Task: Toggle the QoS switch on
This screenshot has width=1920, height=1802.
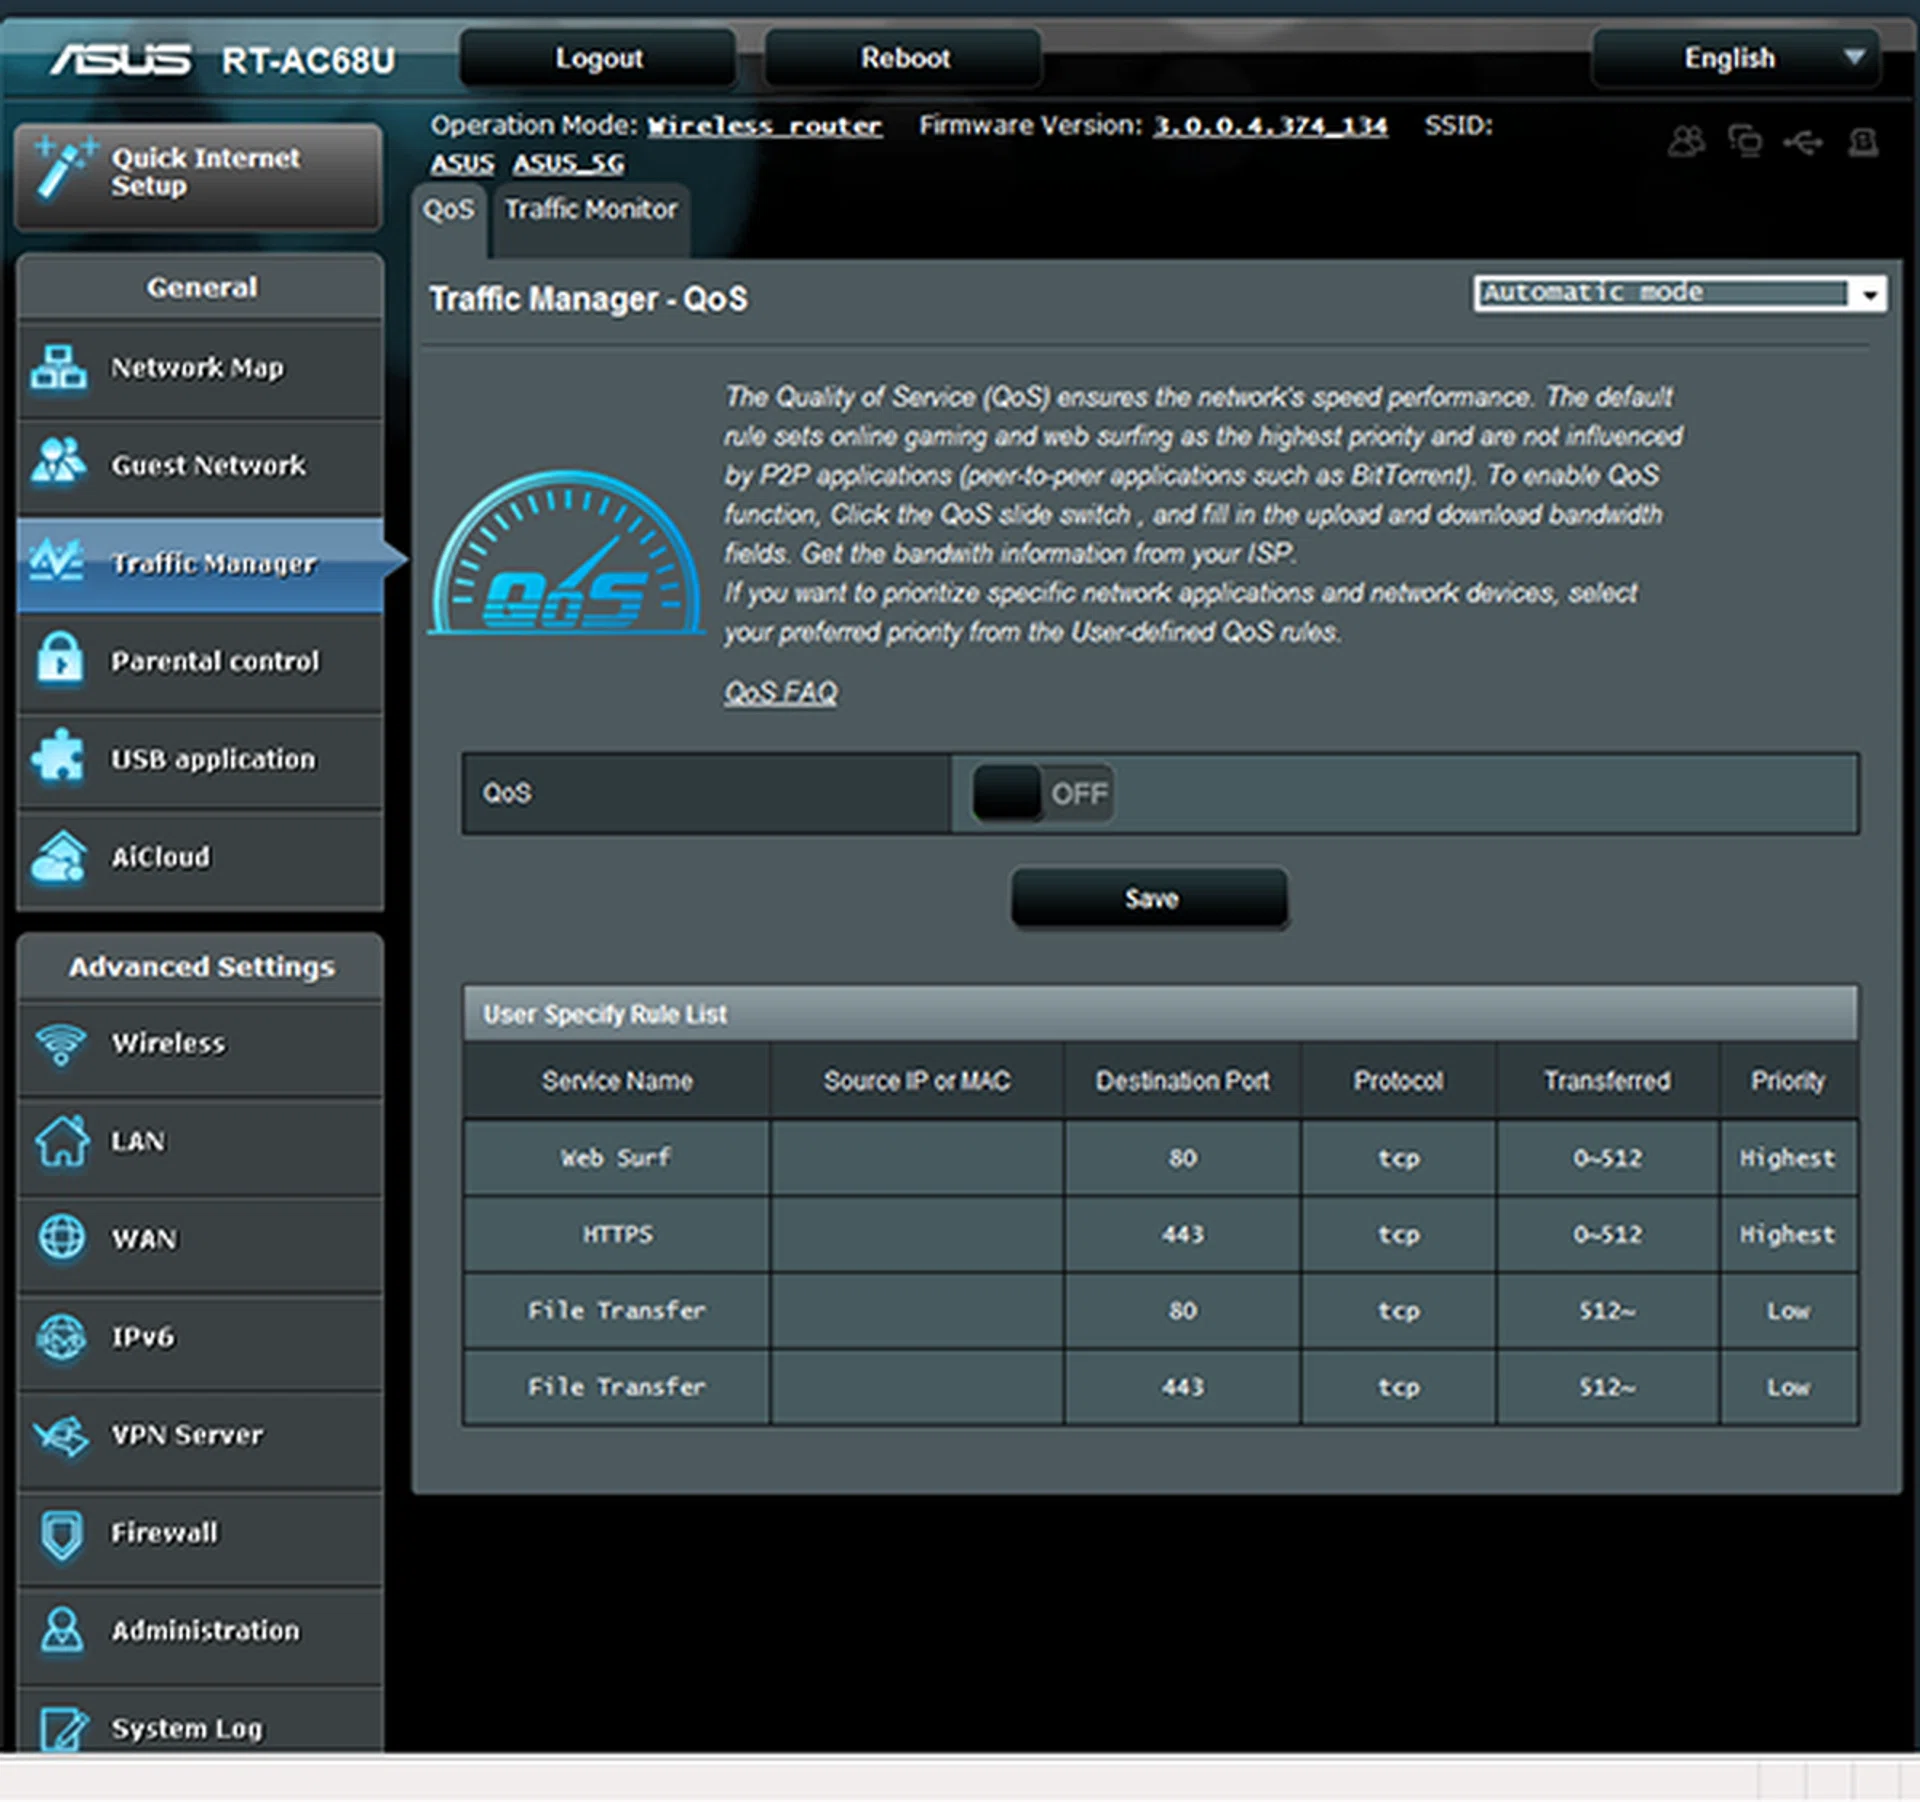Action: click(x=1042, y=793)
